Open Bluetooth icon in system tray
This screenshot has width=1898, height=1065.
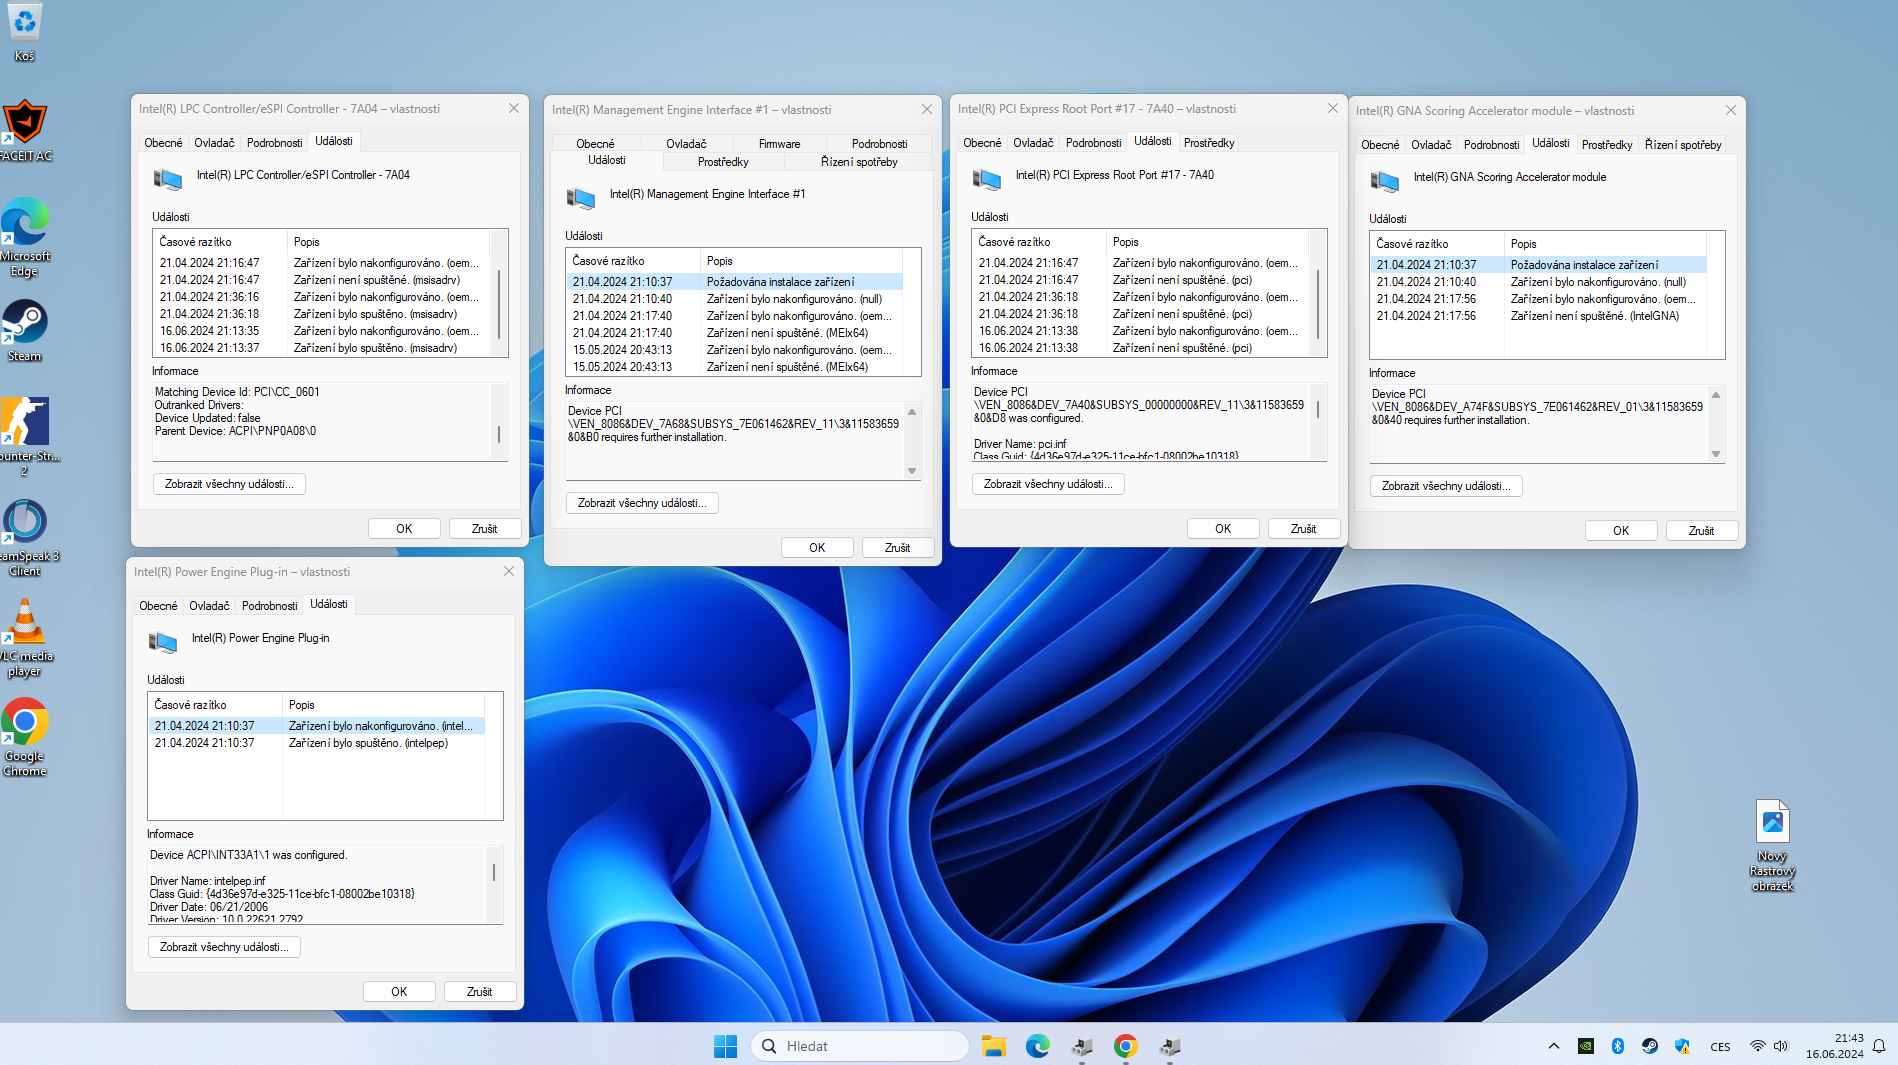(x=1617, y=1046)
